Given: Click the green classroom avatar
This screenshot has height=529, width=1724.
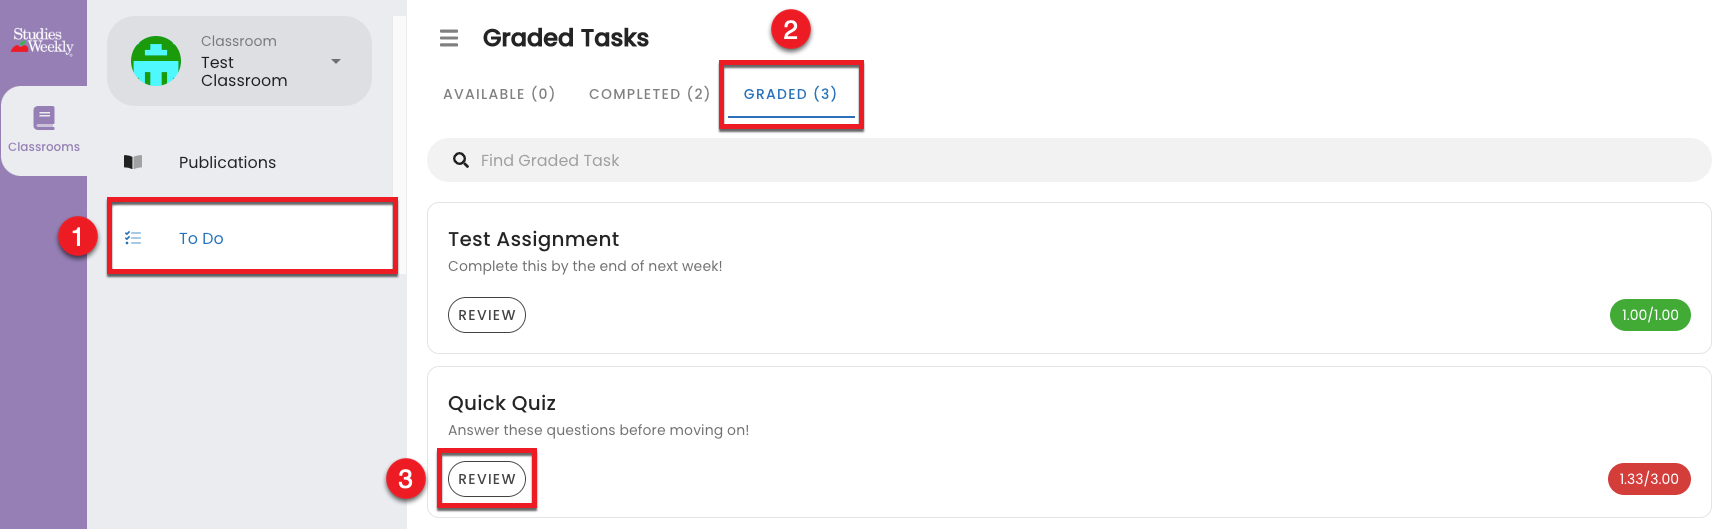Looking at the screenshot, I should click(156, 61).
